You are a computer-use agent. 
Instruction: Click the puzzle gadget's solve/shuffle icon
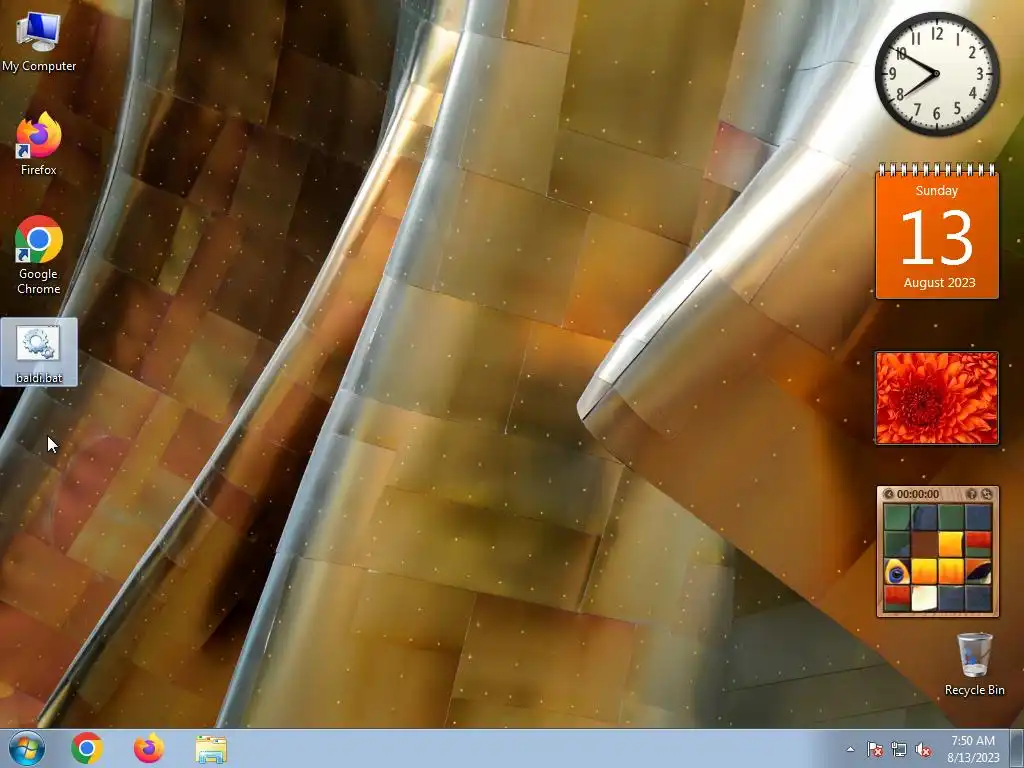pyautogui.click(x=986, y=494)
